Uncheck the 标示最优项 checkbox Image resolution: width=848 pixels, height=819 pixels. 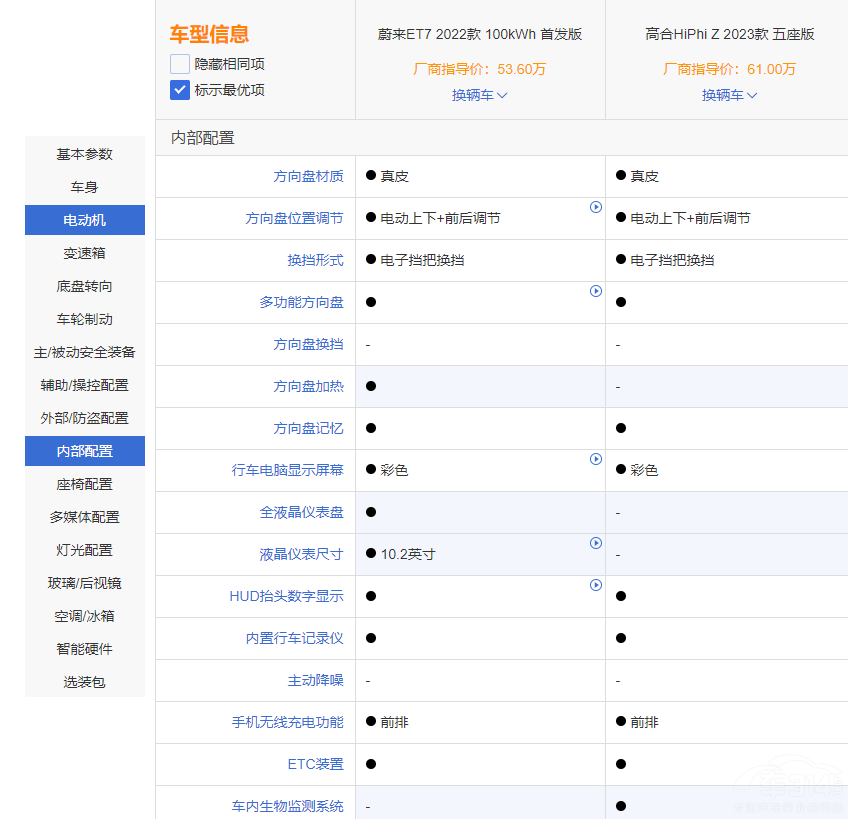[180, 90]
